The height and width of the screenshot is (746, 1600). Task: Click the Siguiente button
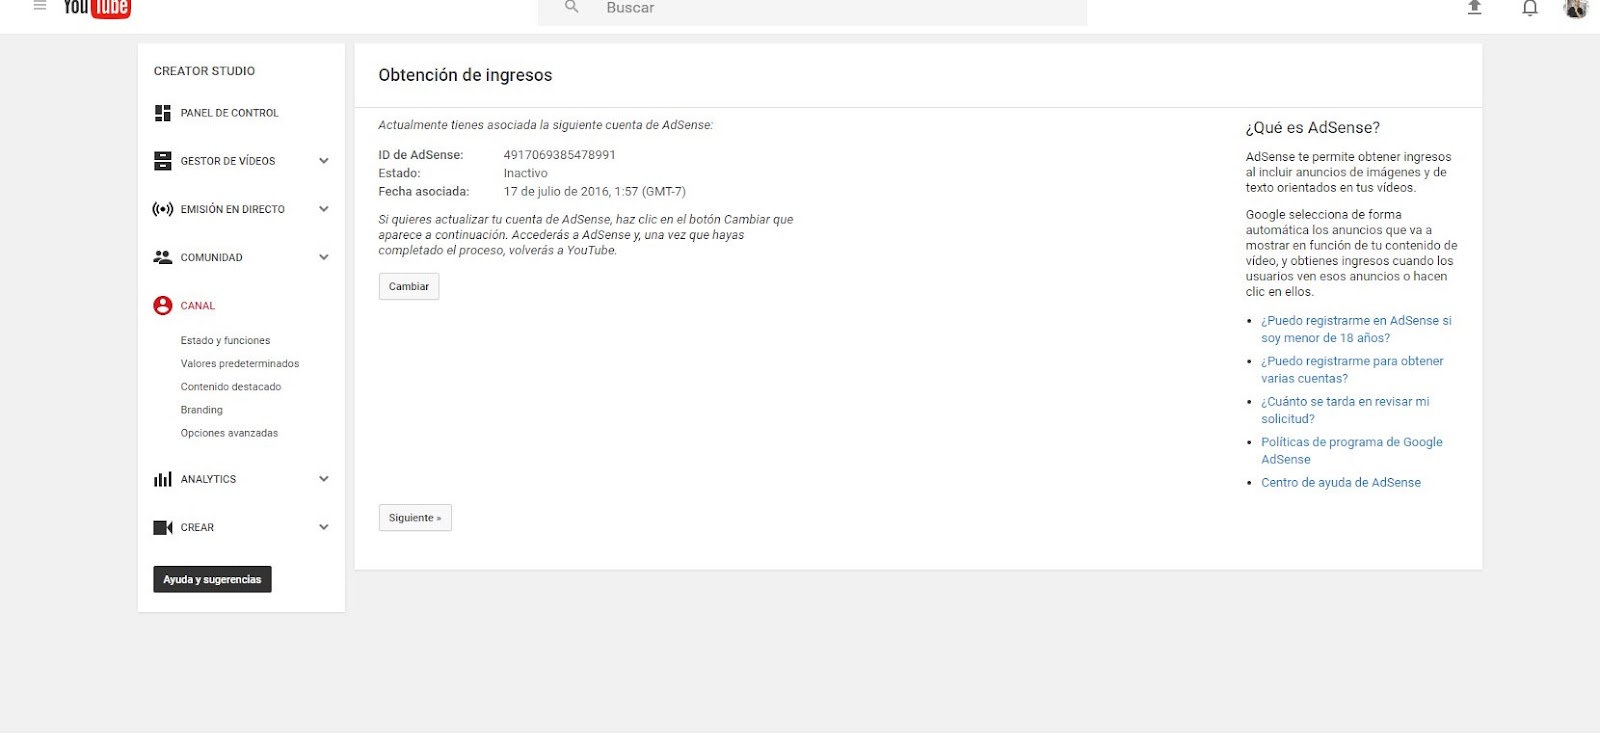click(415, 518)
